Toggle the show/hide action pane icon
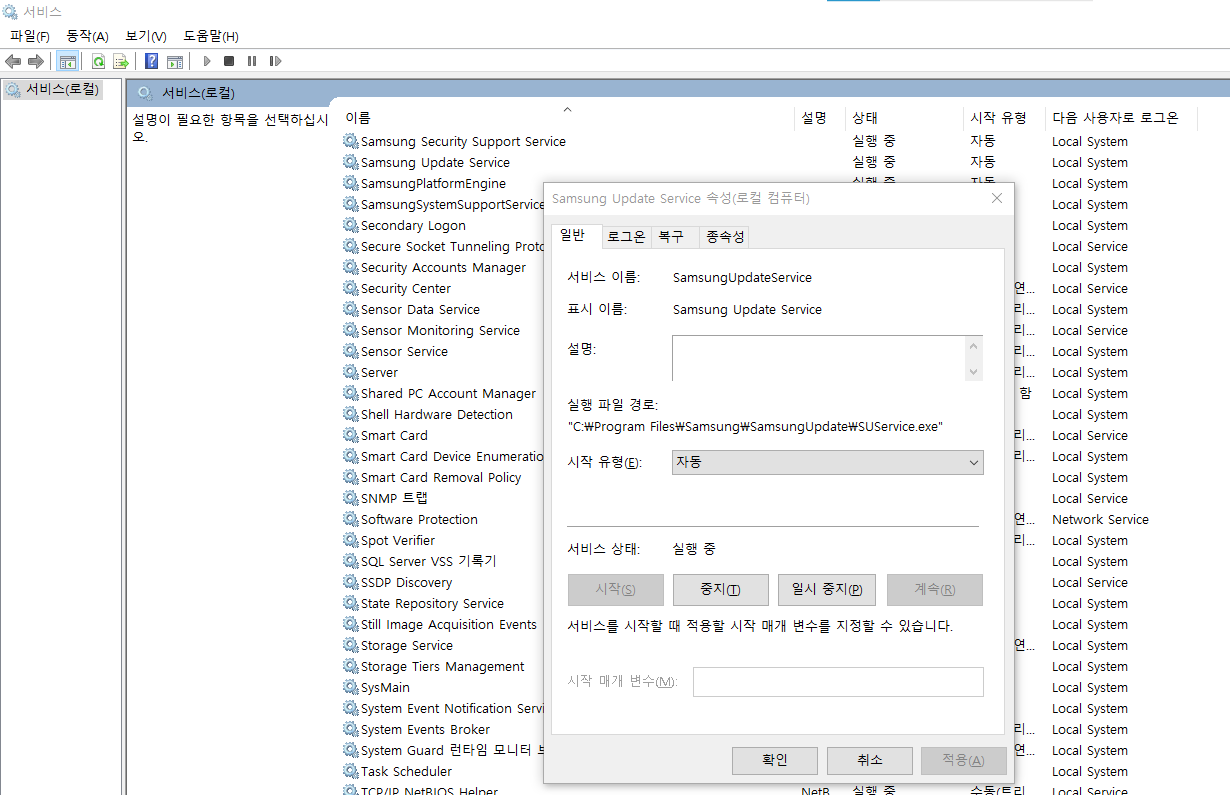 point(174,61)
